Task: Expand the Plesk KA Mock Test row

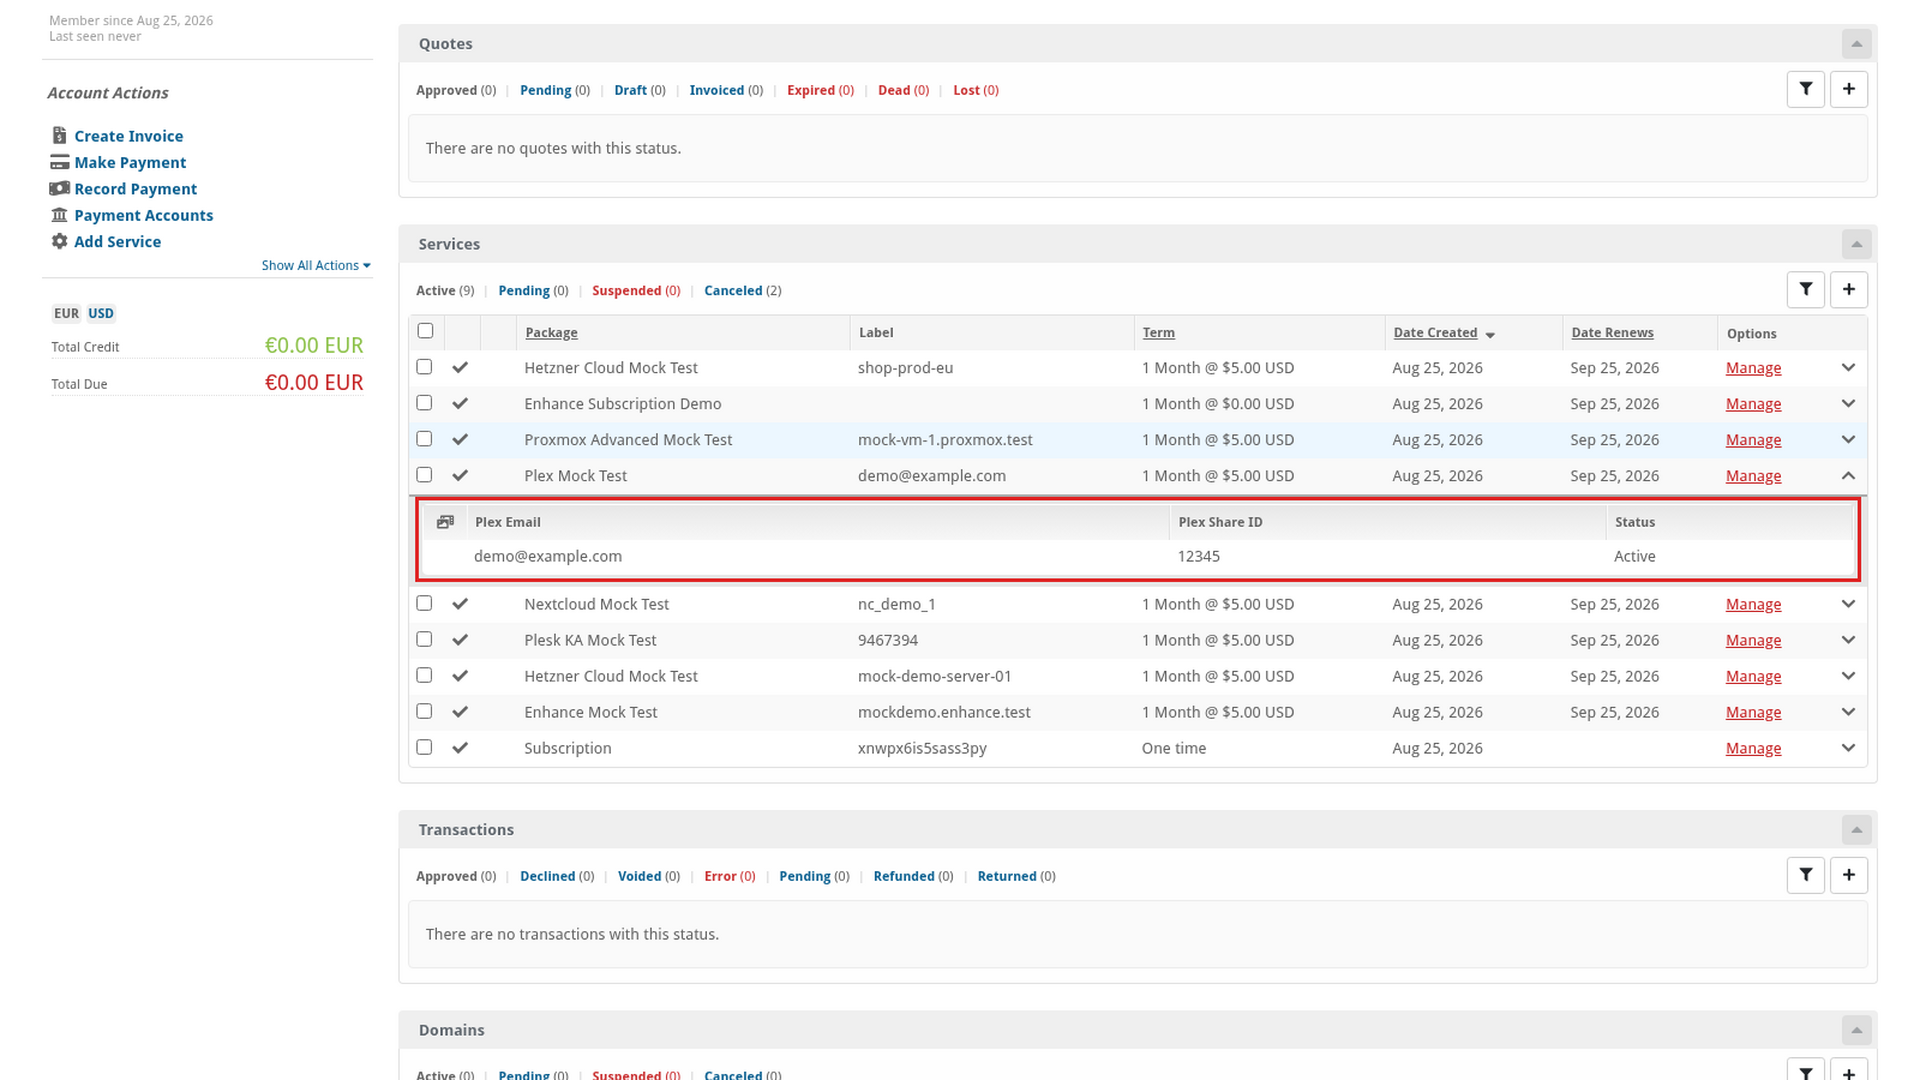Action: [1848, 640]
